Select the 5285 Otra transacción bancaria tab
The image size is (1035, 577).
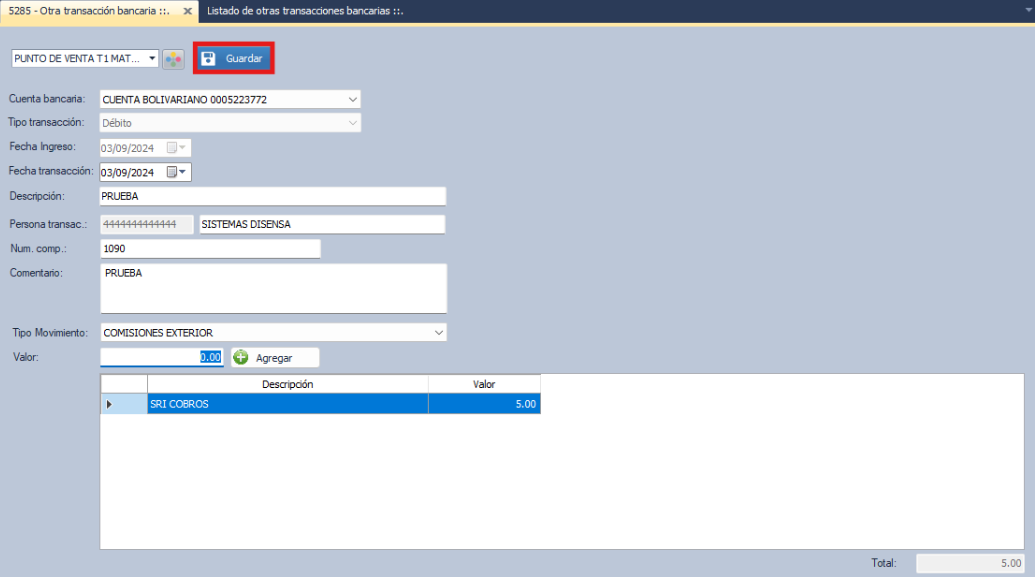click(90, 10)
